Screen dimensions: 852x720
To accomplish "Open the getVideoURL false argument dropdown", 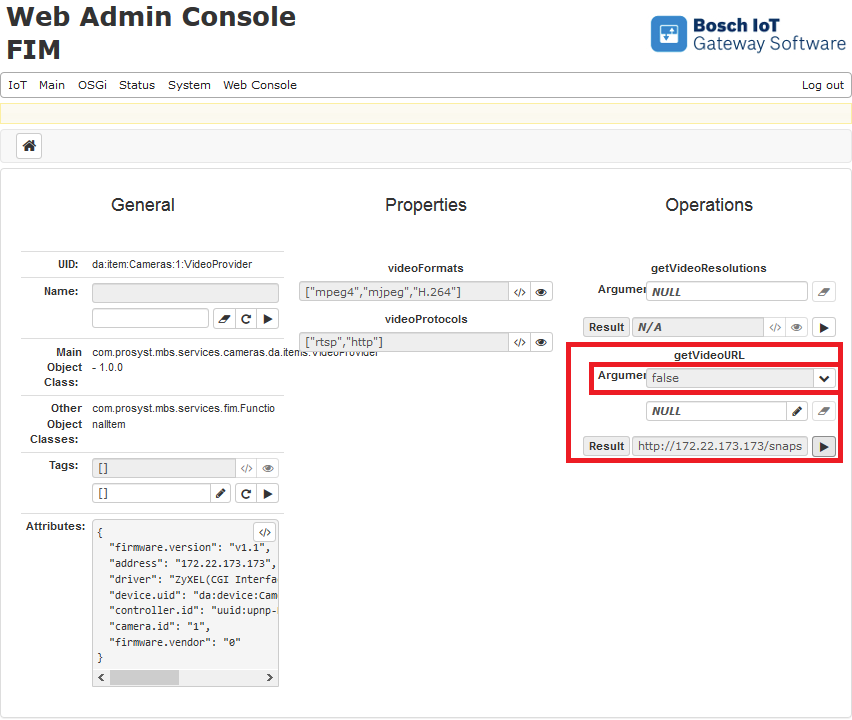I will (824, 378).
